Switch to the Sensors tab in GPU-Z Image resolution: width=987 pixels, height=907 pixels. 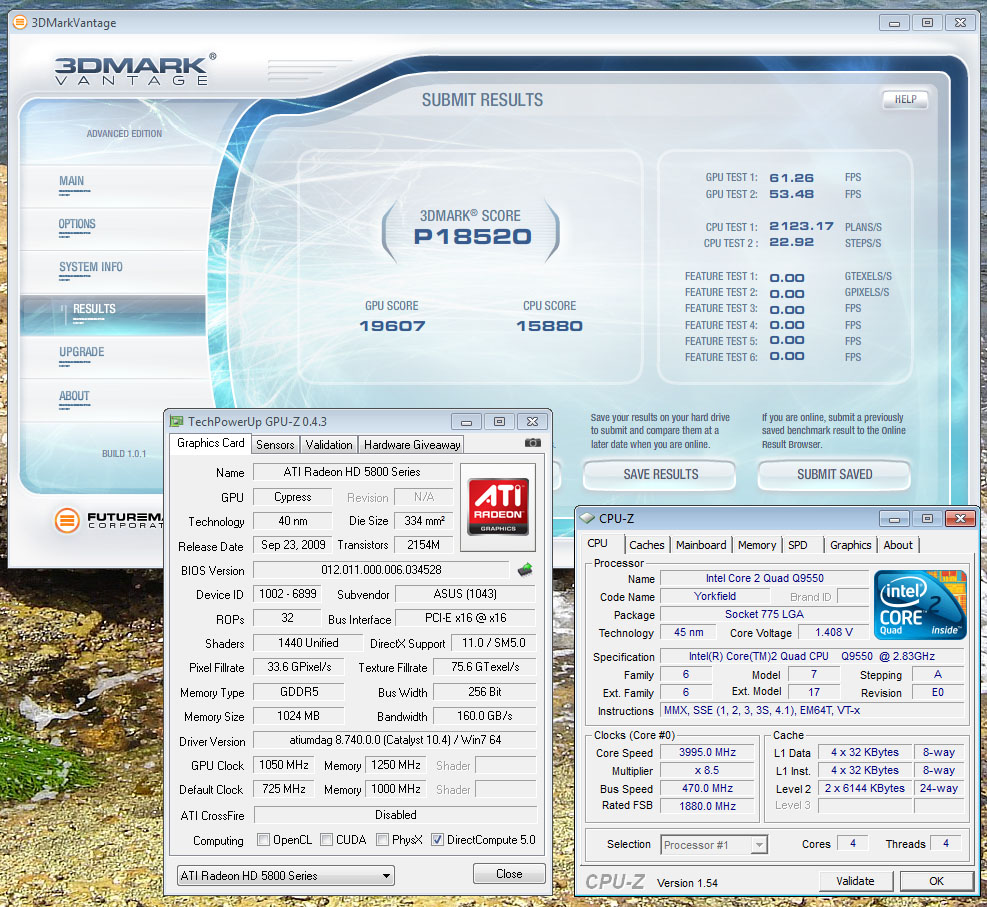coord(275,444)
